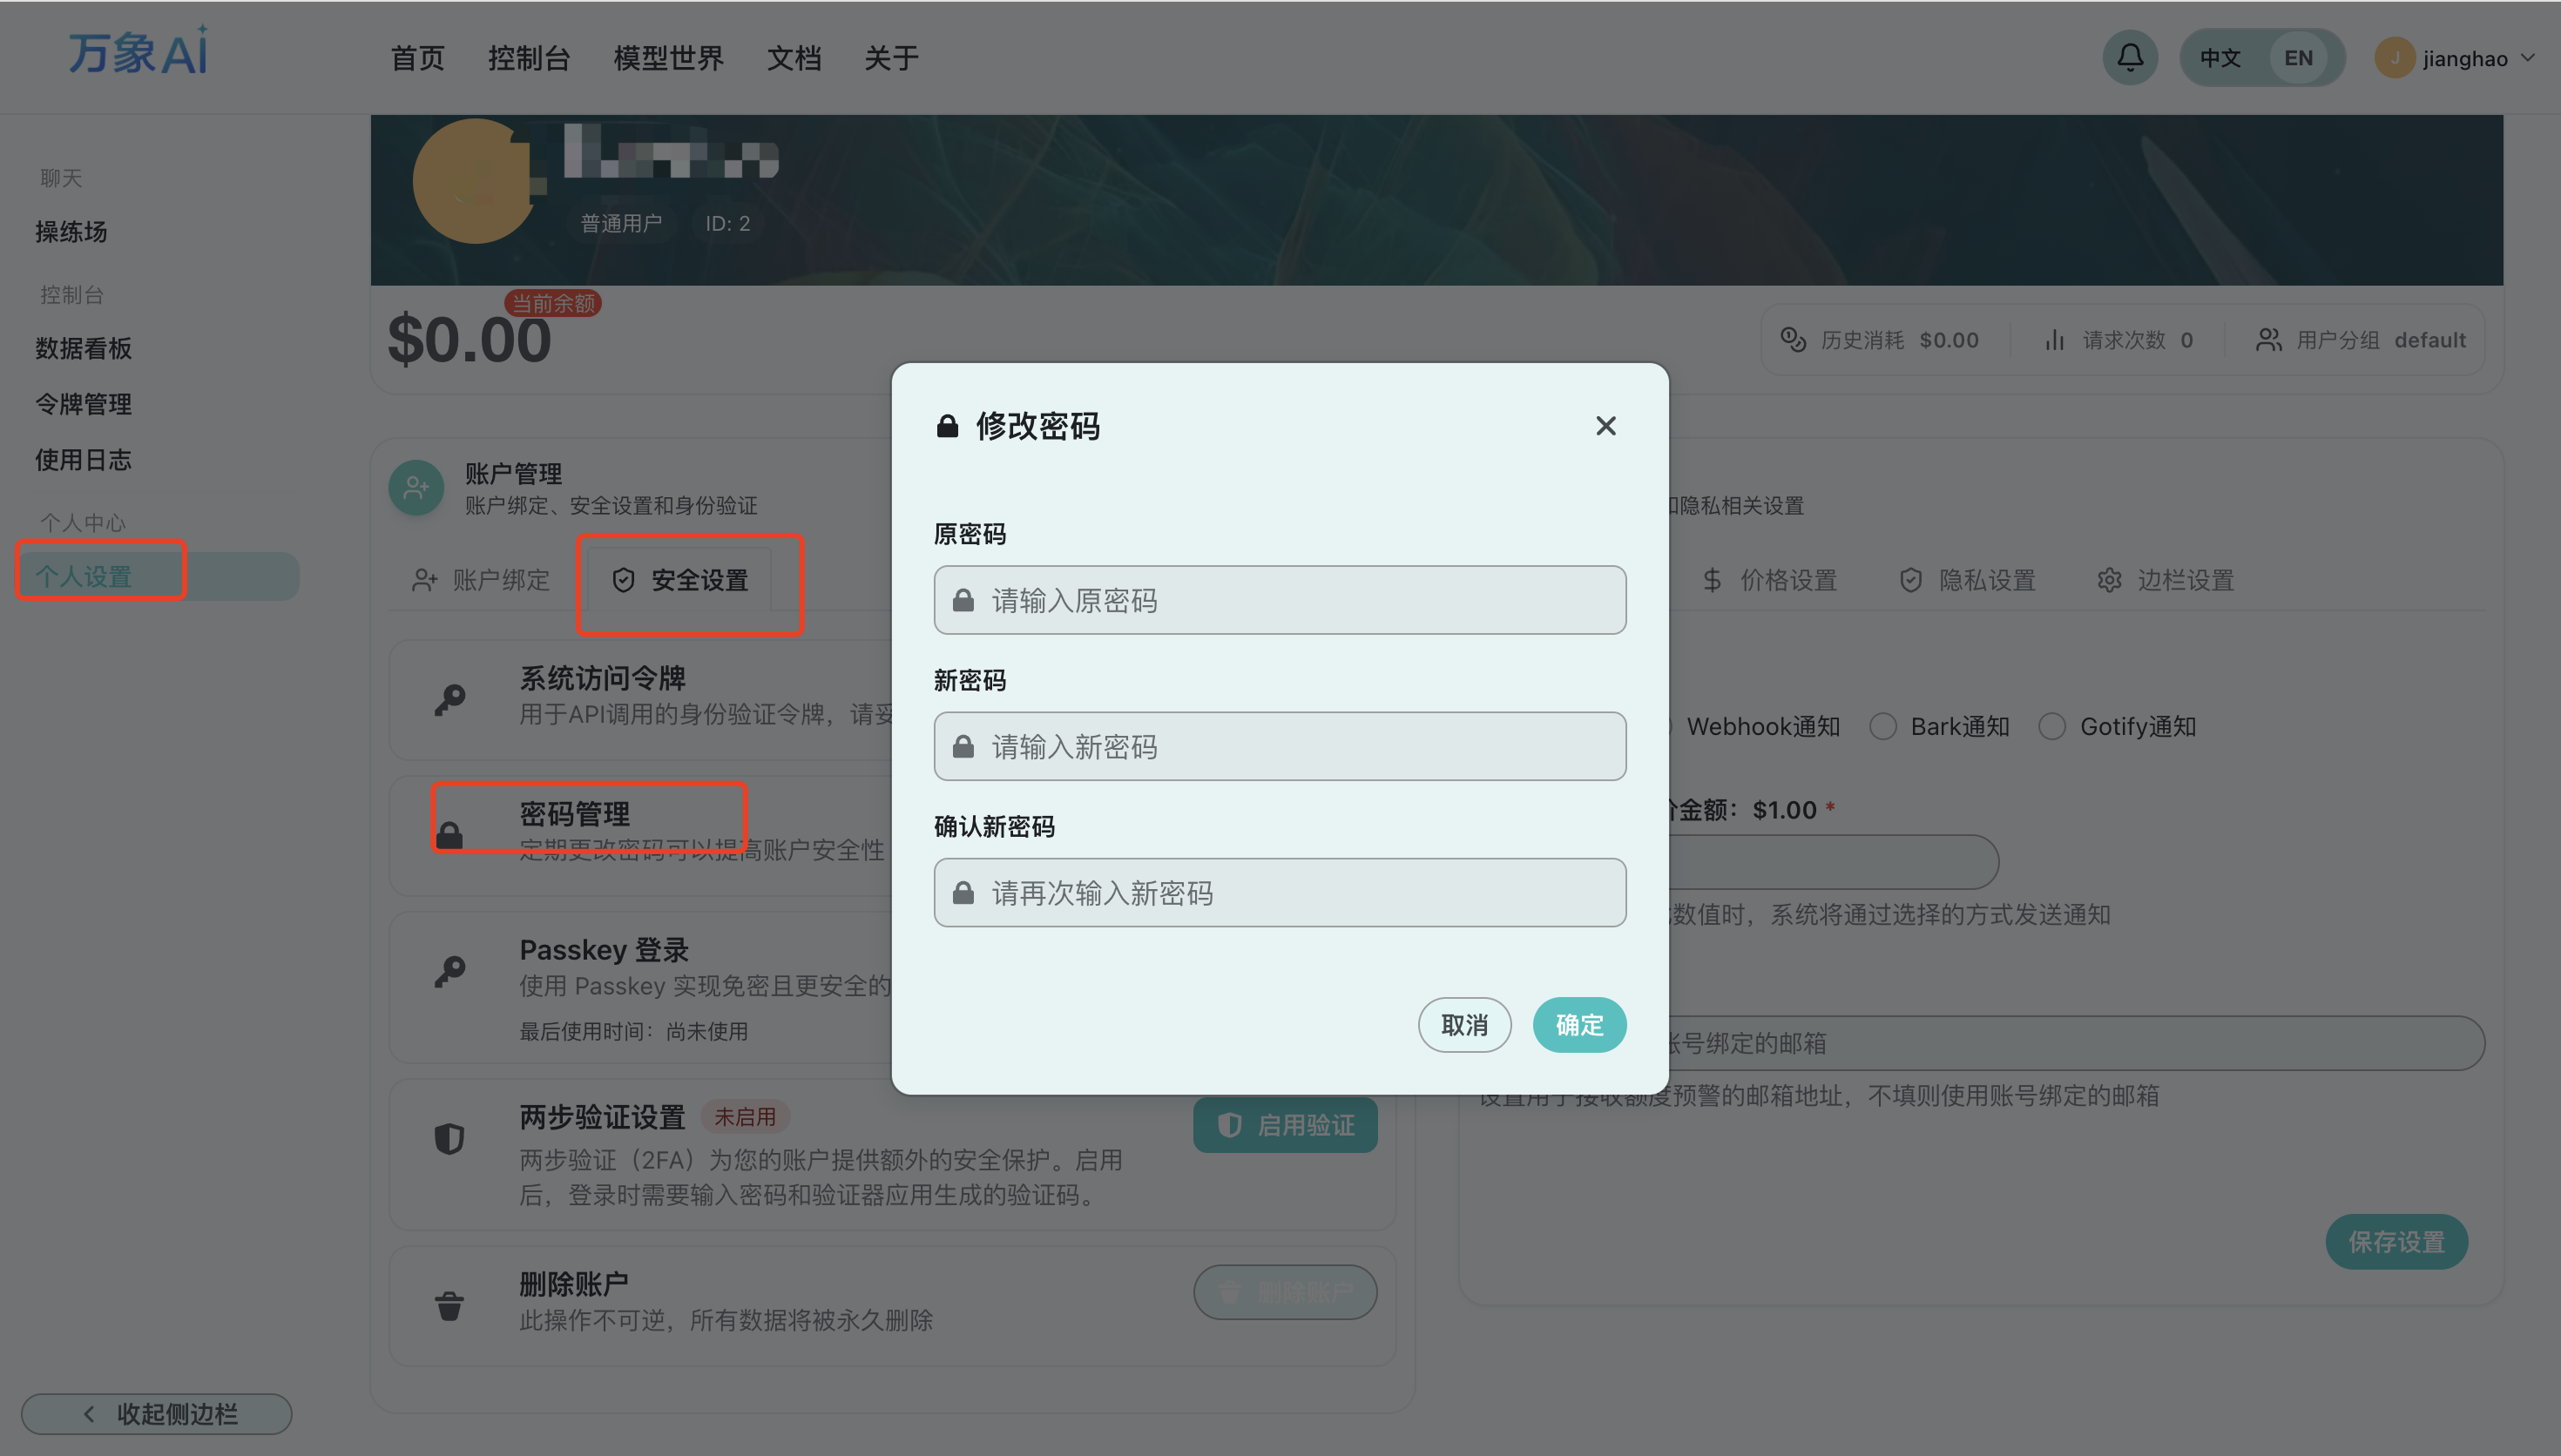Select the Bark通知 radio button

point(1883,727)
